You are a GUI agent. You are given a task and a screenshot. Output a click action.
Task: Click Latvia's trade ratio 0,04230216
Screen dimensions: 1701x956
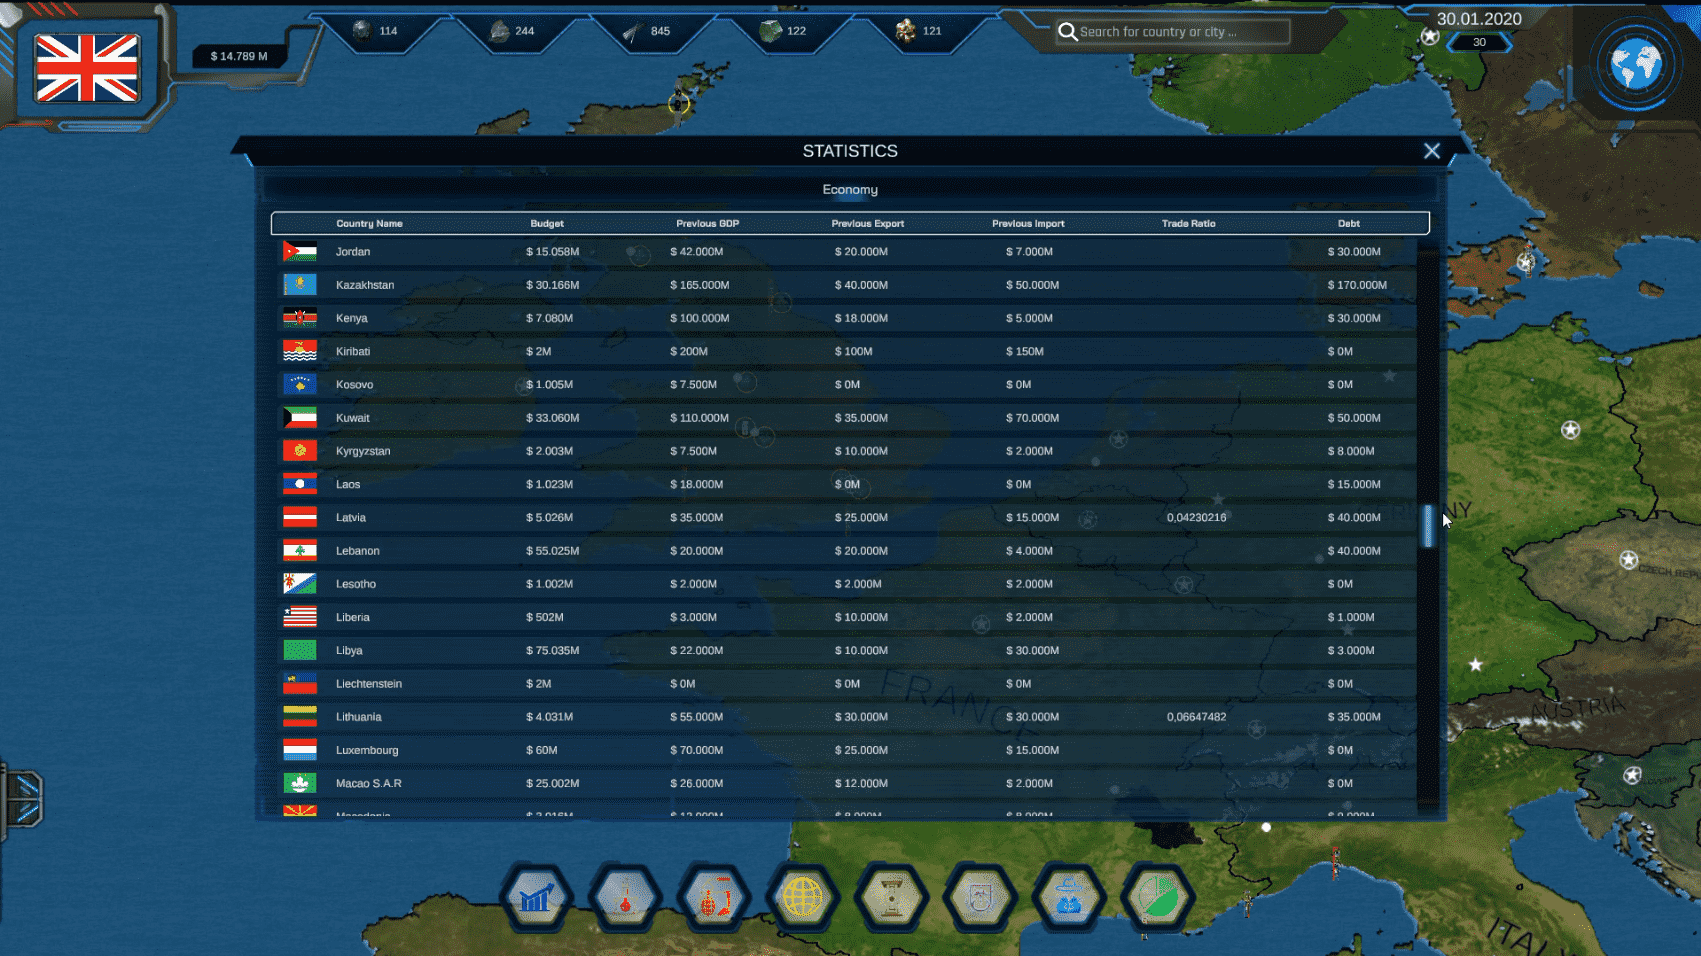1196,518
